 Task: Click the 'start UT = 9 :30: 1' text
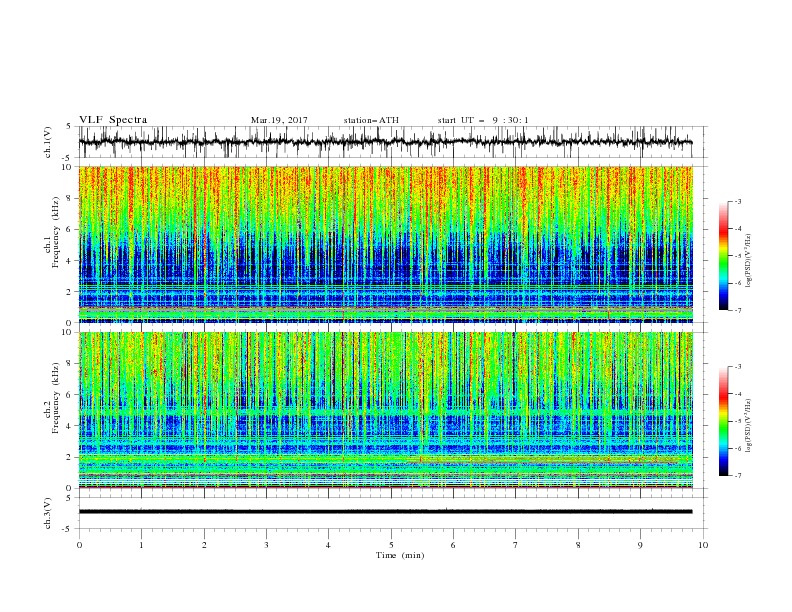483,120
